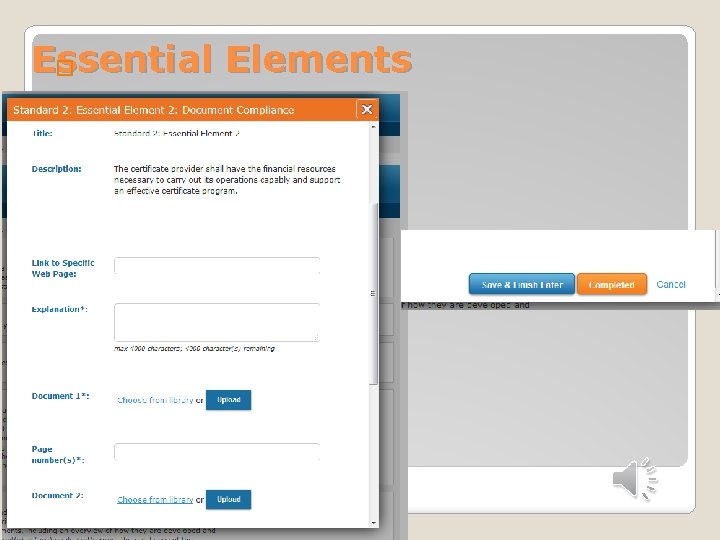Click the Description label text
This screenshot has width=720, height=540.
56,169
